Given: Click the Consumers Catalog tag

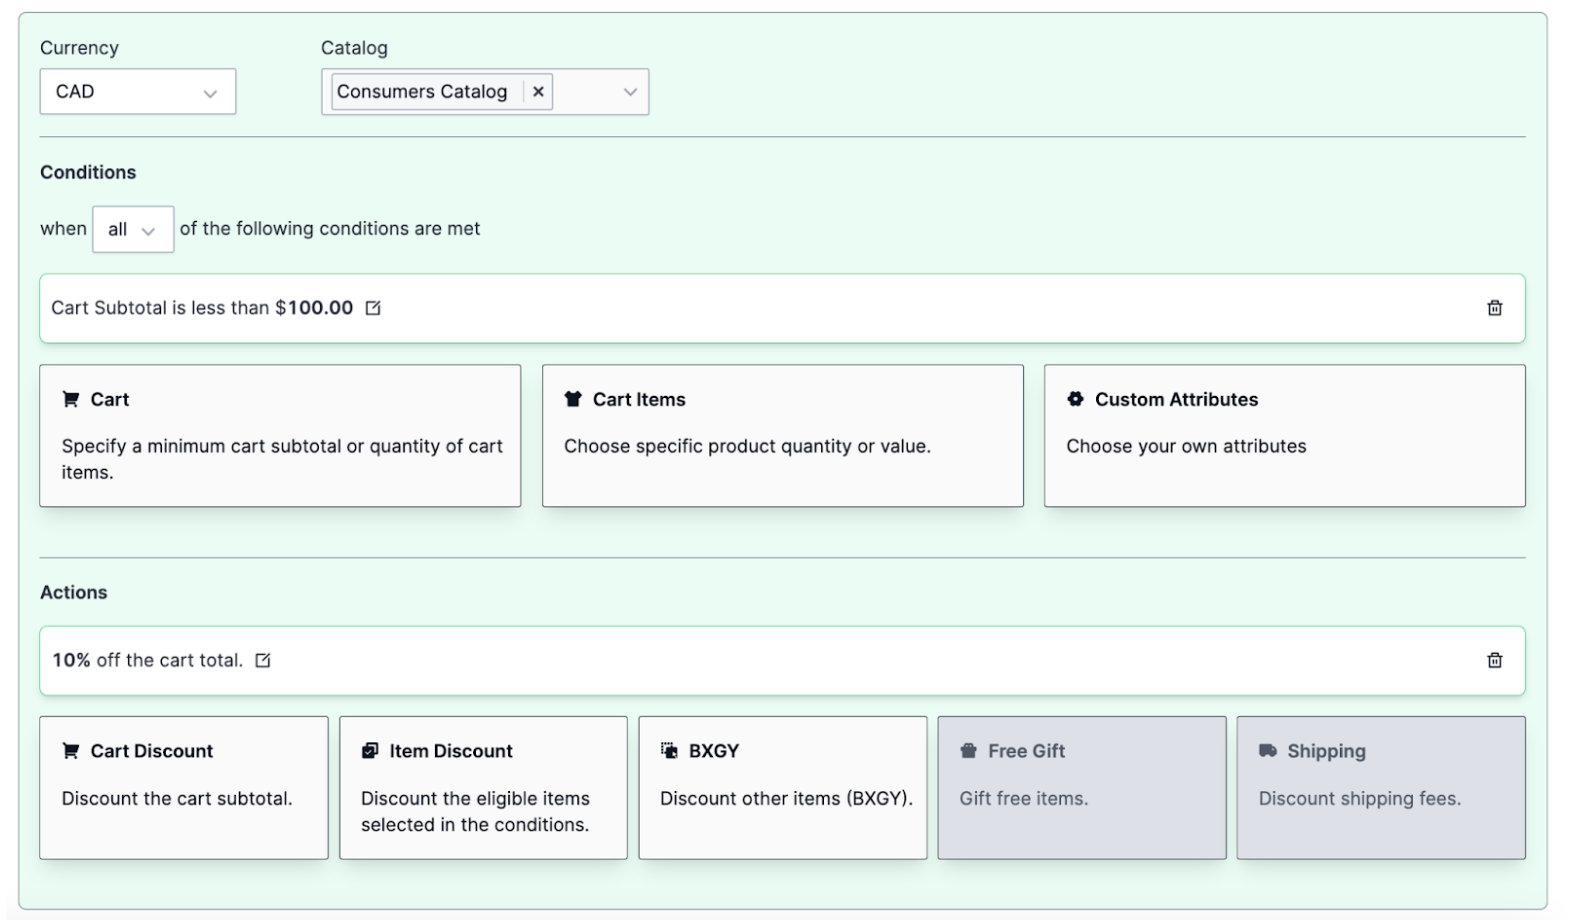Looking at the screenshot, I should [x=422, y=92].
